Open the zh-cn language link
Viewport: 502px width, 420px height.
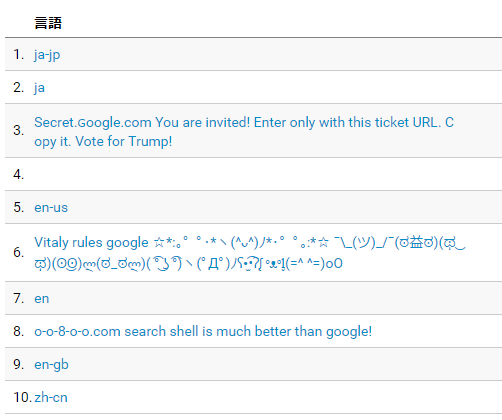tap(51, 397)
